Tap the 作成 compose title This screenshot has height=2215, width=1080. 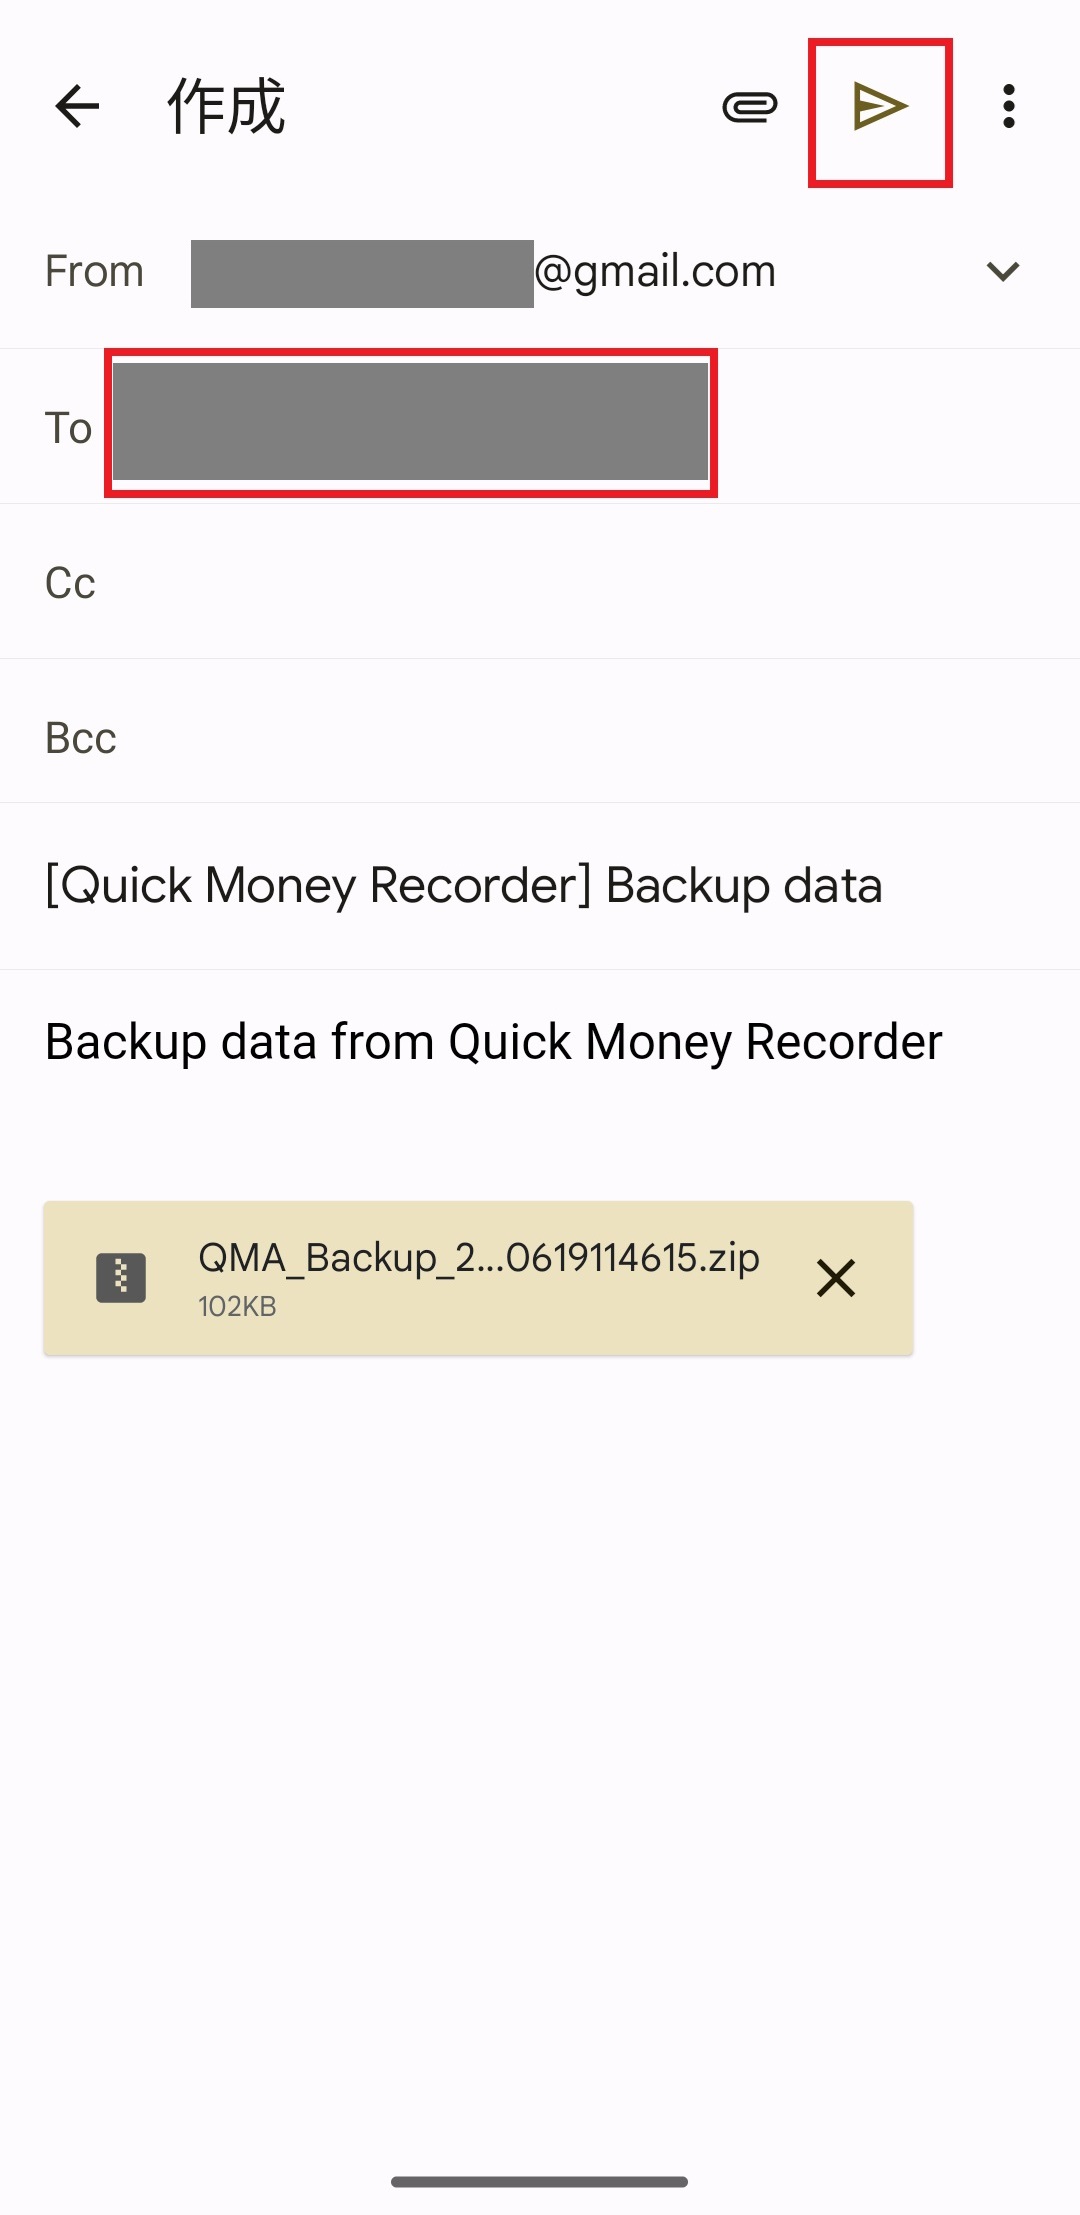click(x=226, y=106)
